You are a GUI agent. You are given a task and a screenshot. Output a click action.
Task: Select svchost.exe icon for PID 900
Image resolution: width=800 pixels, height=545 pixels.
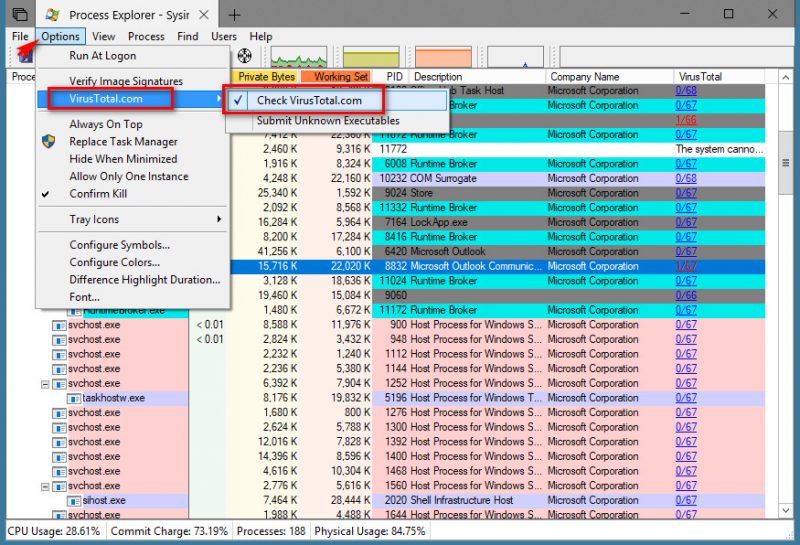click(x=60, y=325)
